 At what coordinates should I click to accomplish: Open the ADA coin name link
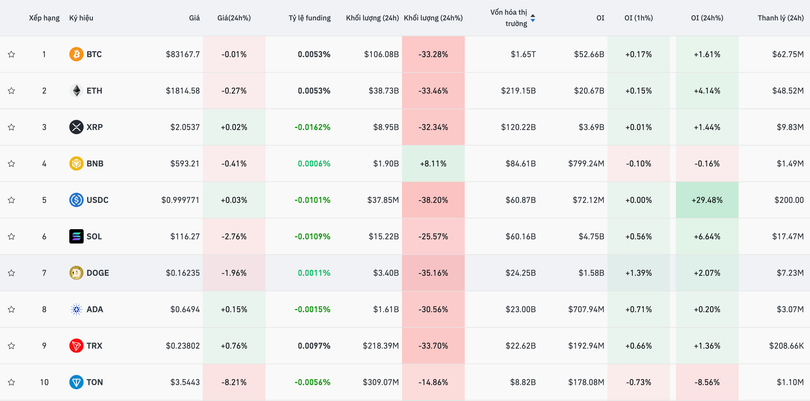tap(94, 309)
